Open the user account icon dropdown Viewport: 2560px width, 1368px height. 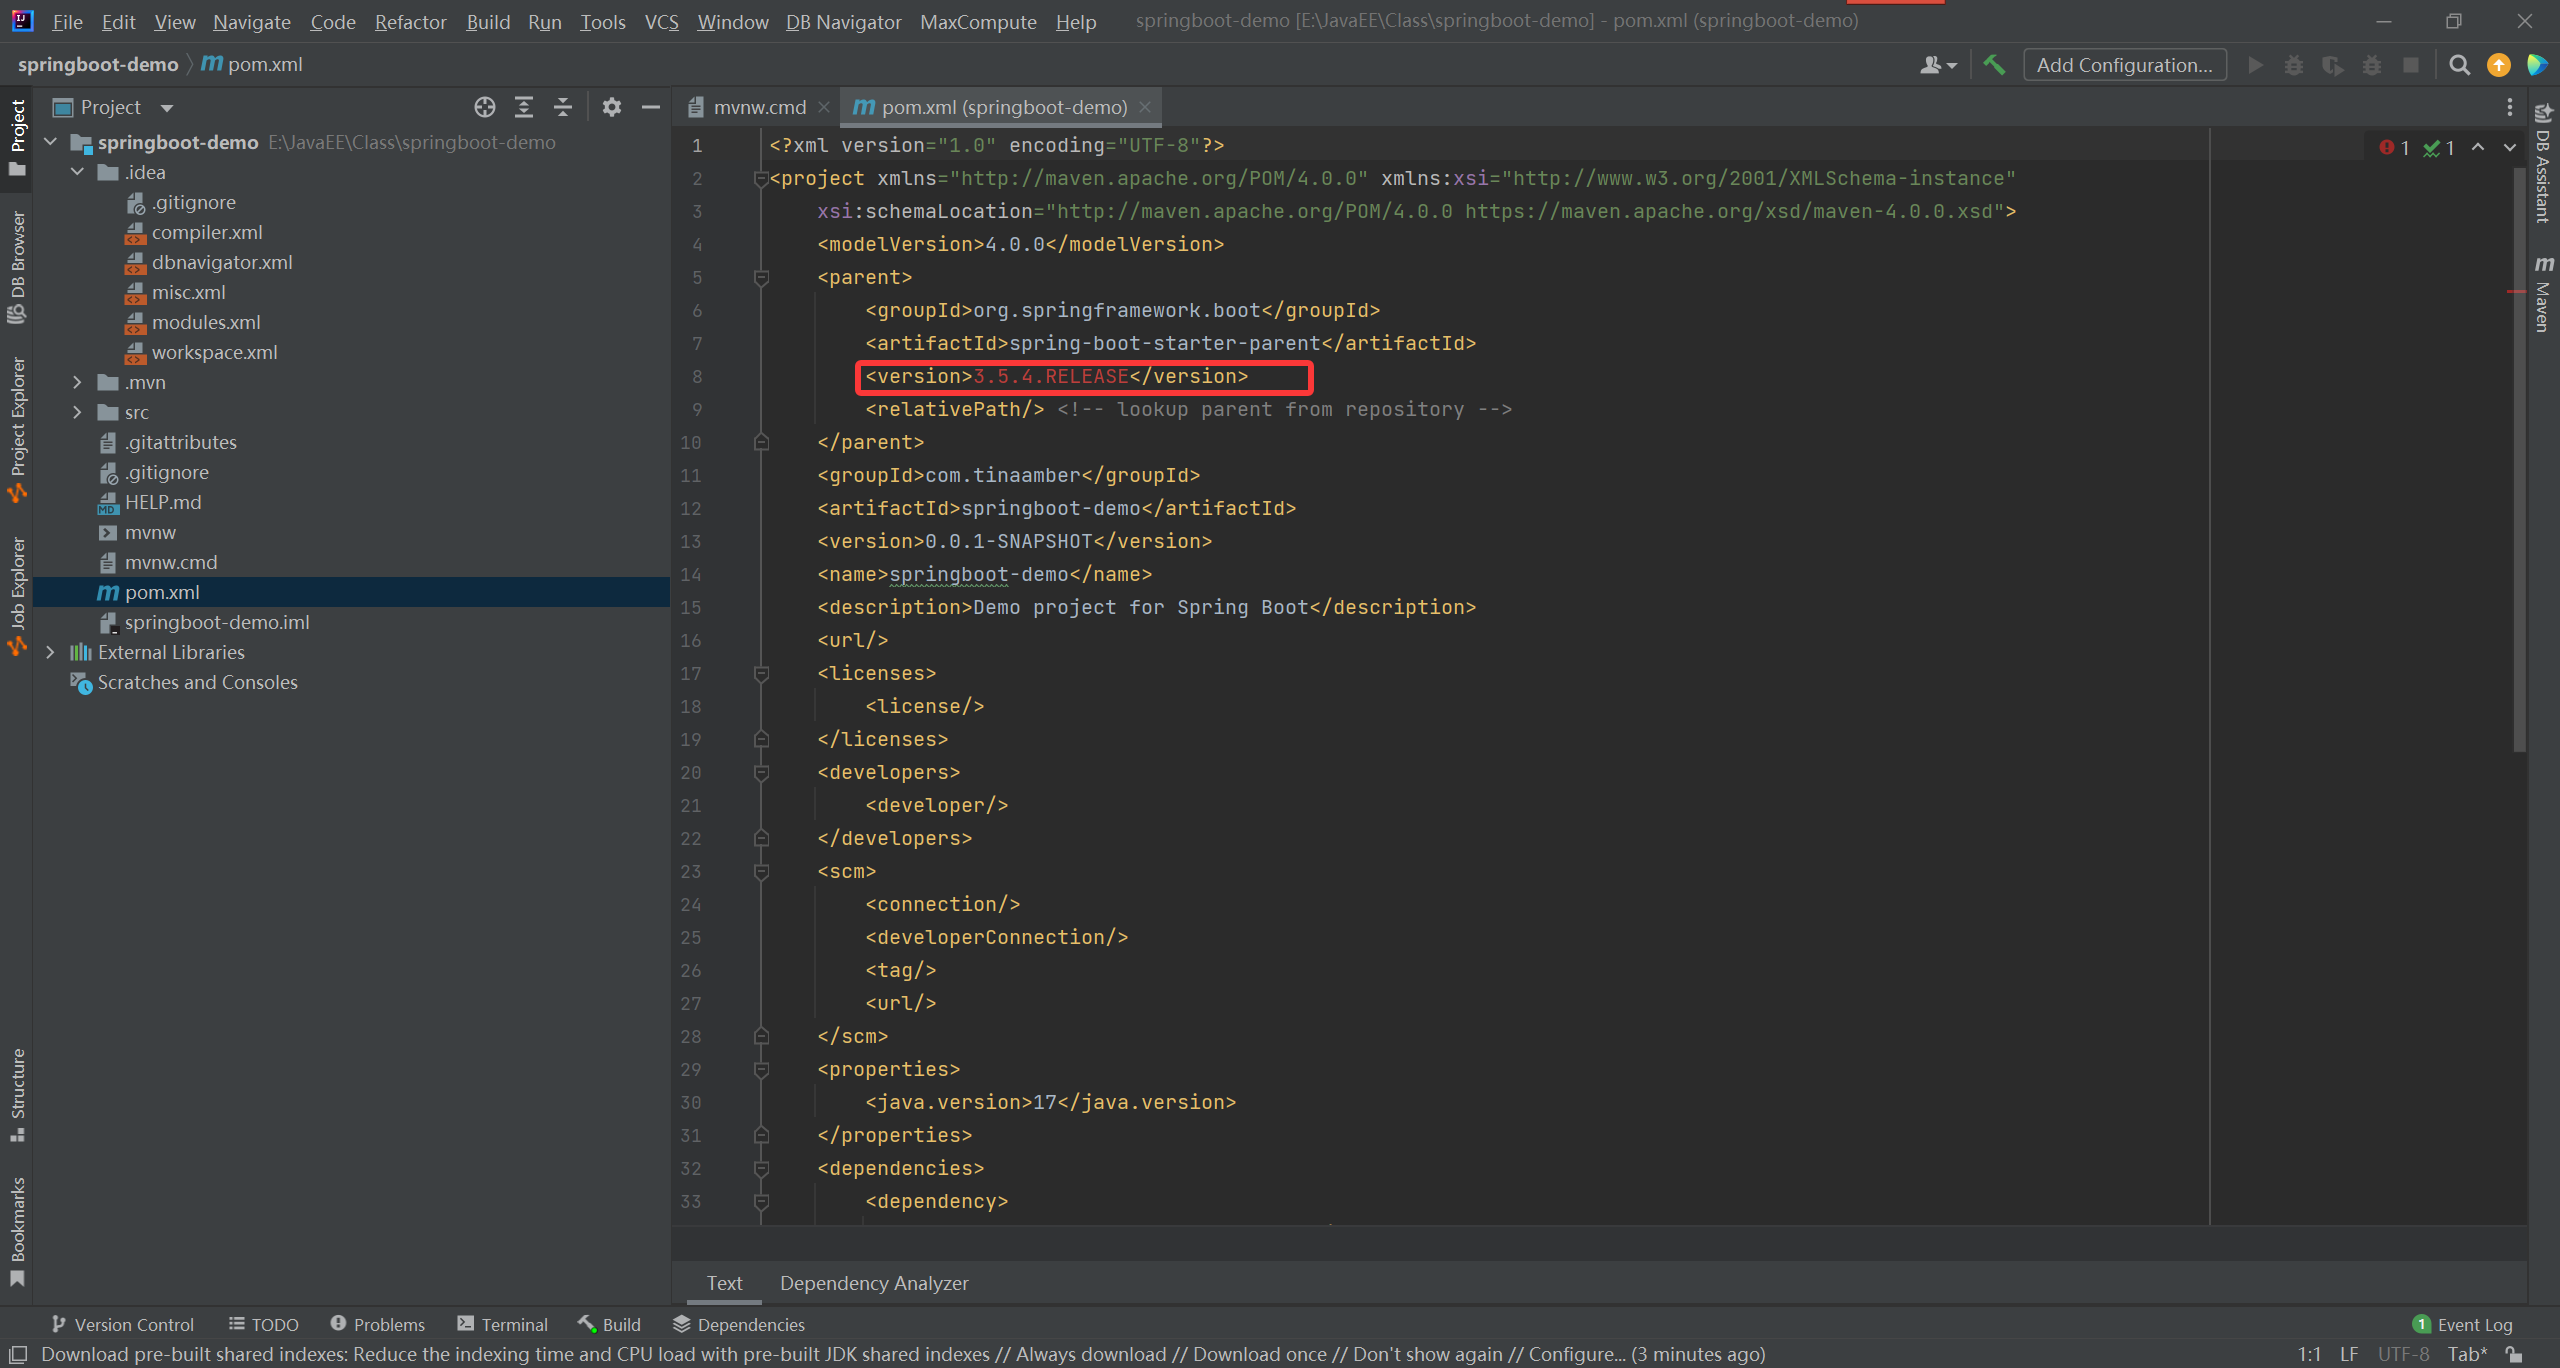click(1938, 65)
